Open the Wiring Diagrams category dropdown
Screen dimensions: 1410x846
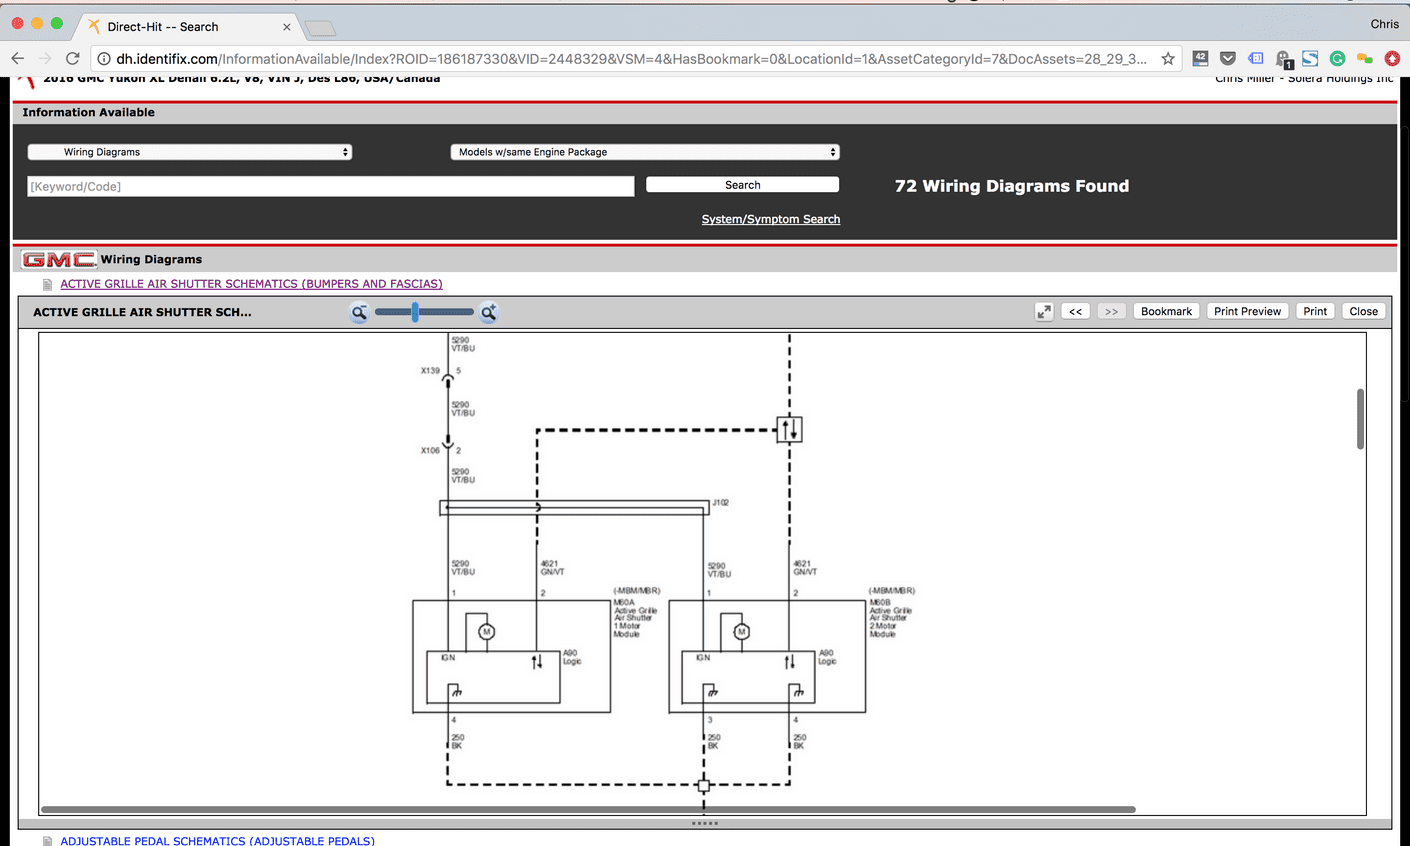(x=190, y=151)
